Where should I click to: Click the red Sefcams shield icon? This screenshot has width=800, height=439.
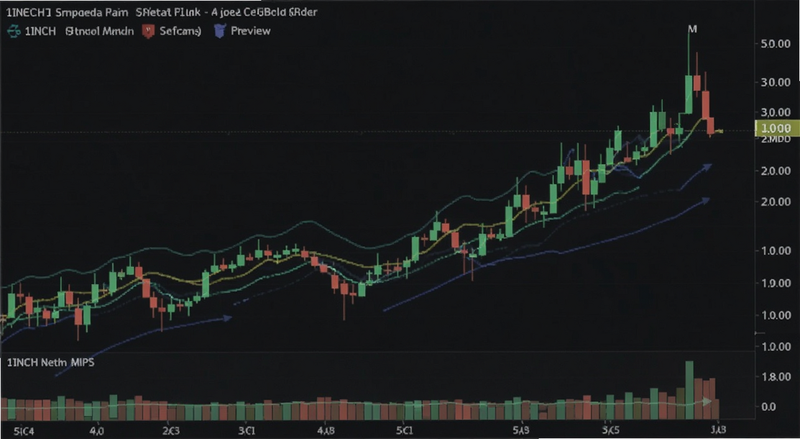148,31
